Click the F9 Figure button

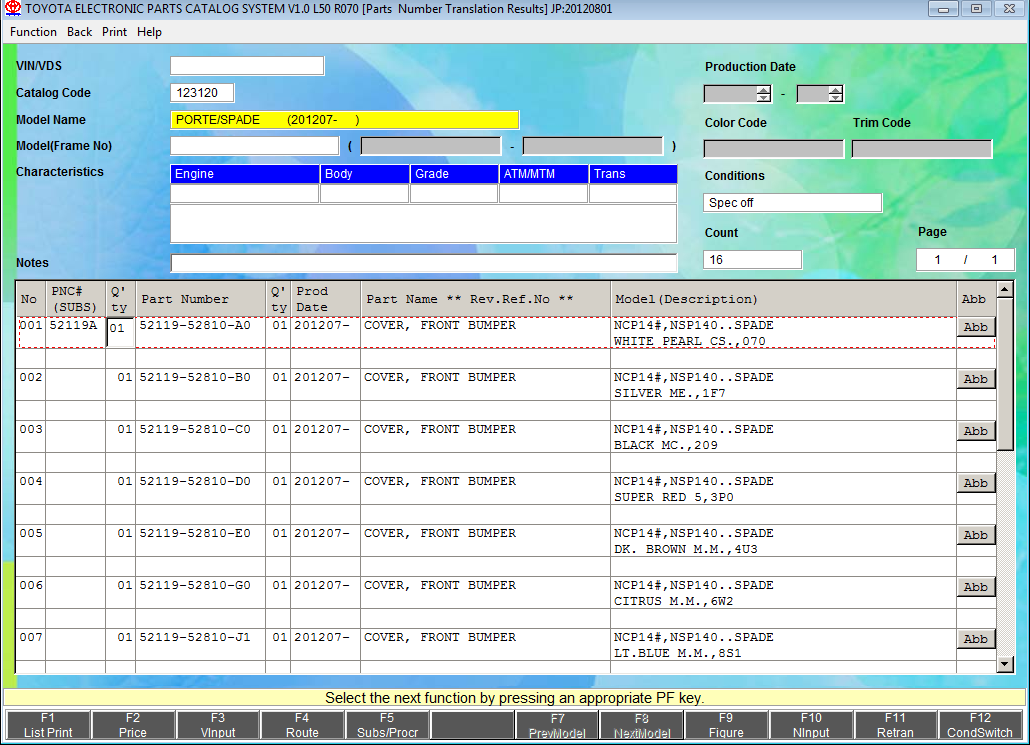point(726,725)
